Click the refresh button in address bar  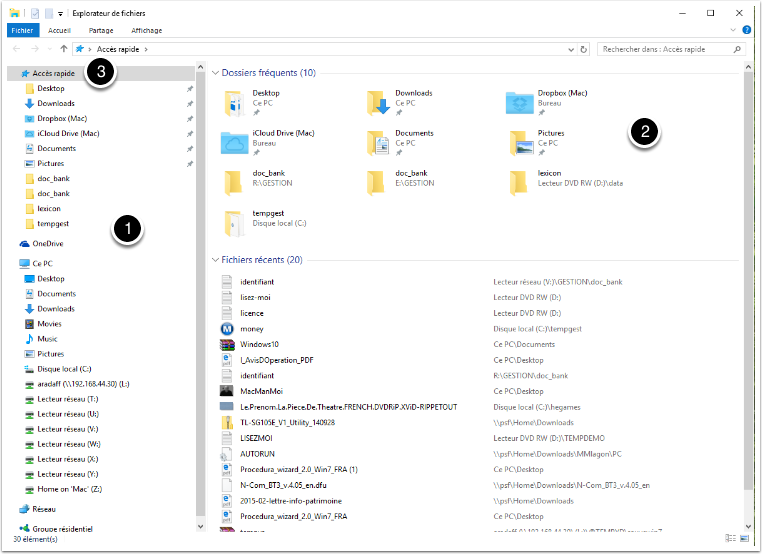pyautogui.click(x=585, y=48)
